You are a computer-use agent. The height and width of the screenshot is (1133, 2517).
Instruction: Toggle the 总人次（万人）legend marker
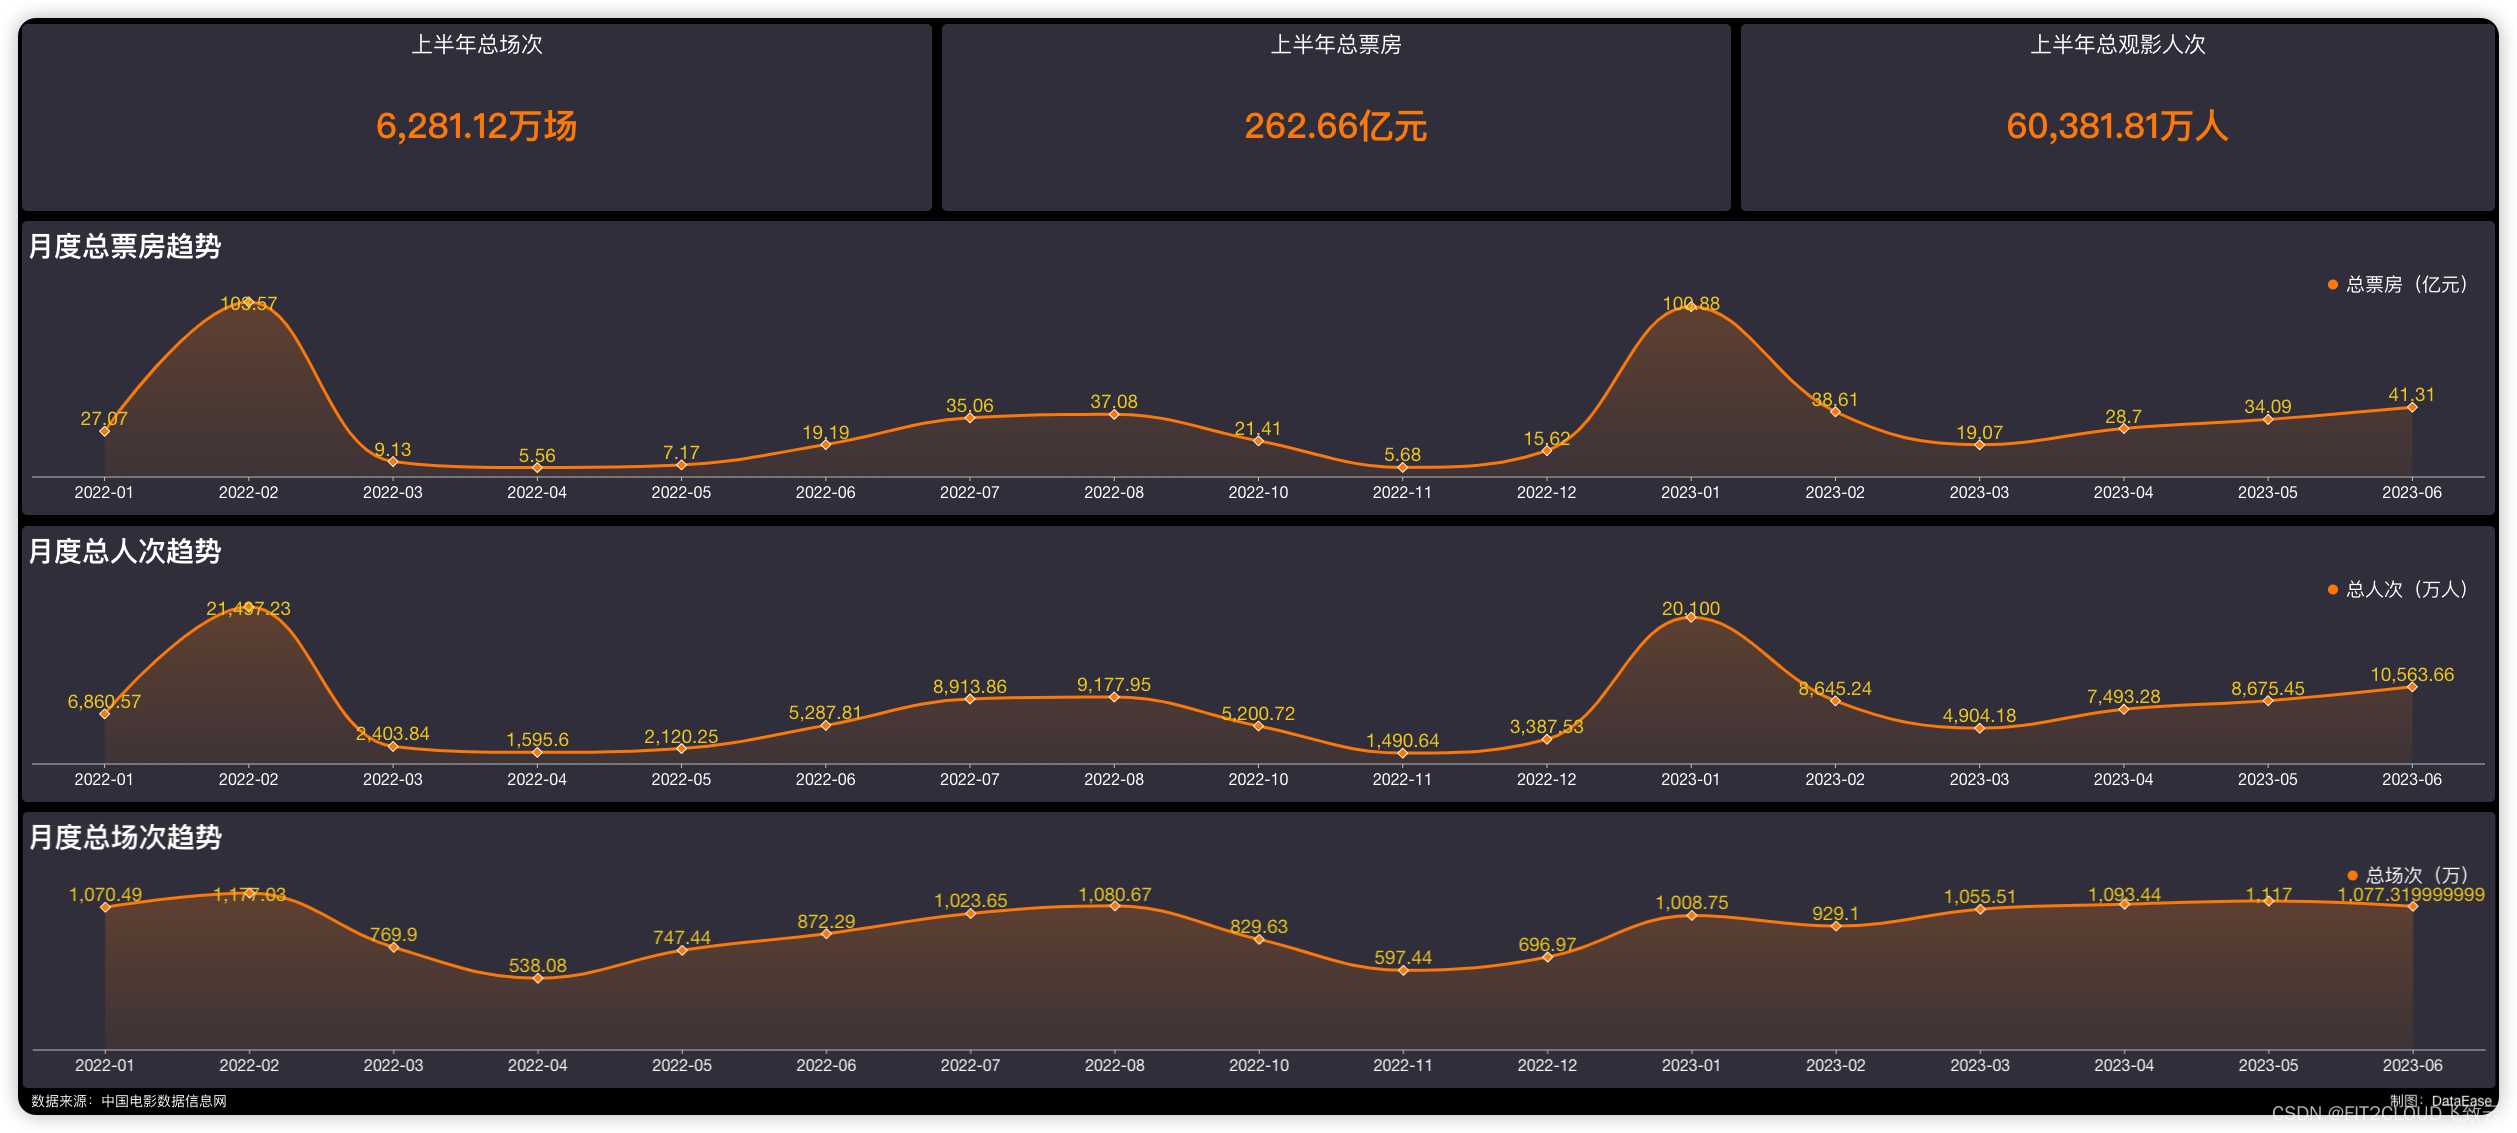click(x=2332, y=590)
